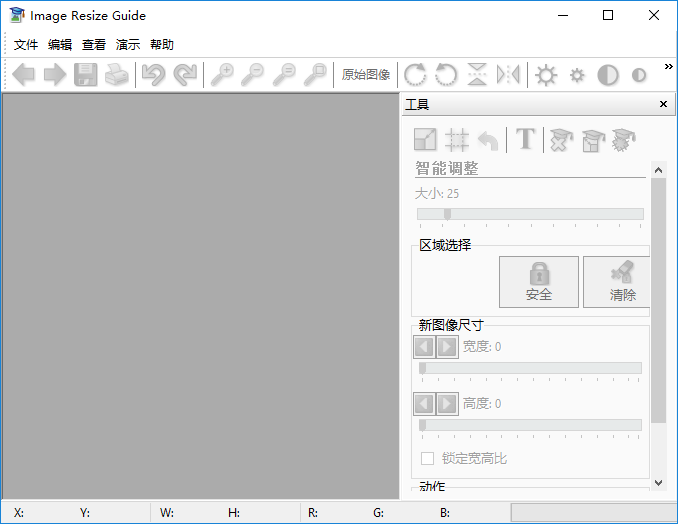Click the 原始图像 toolbar button

(366, 75)
